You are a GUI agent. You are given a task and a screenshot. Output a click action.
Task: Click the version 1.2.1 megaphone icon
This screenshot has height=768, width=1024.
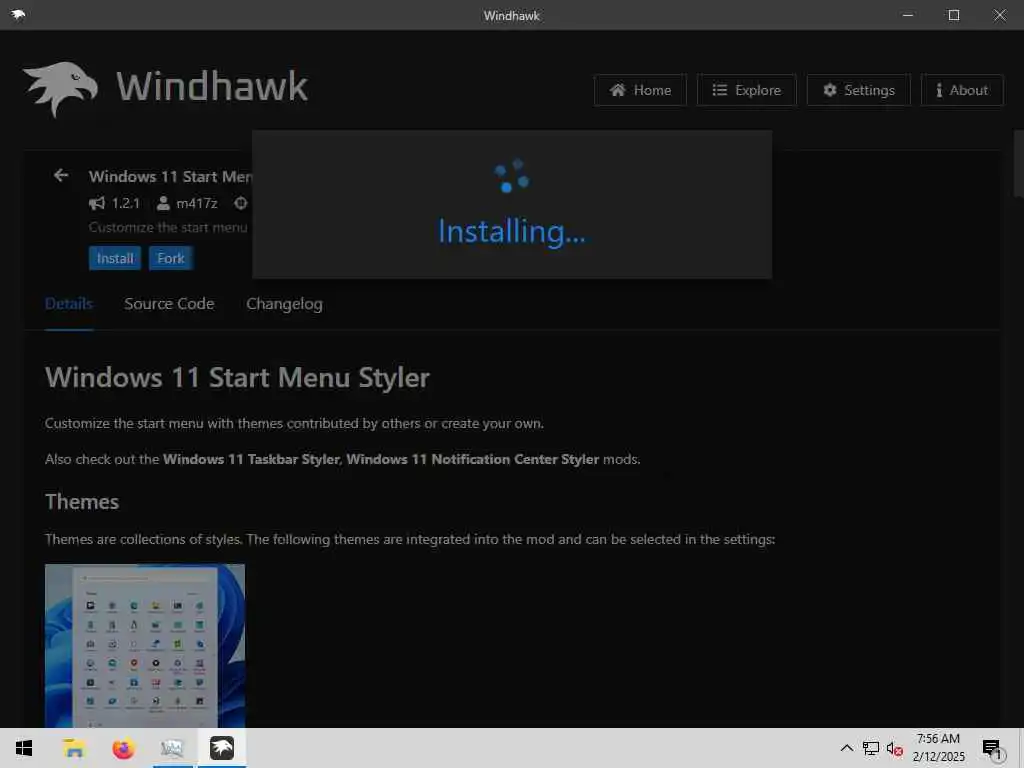pos(97,203)
